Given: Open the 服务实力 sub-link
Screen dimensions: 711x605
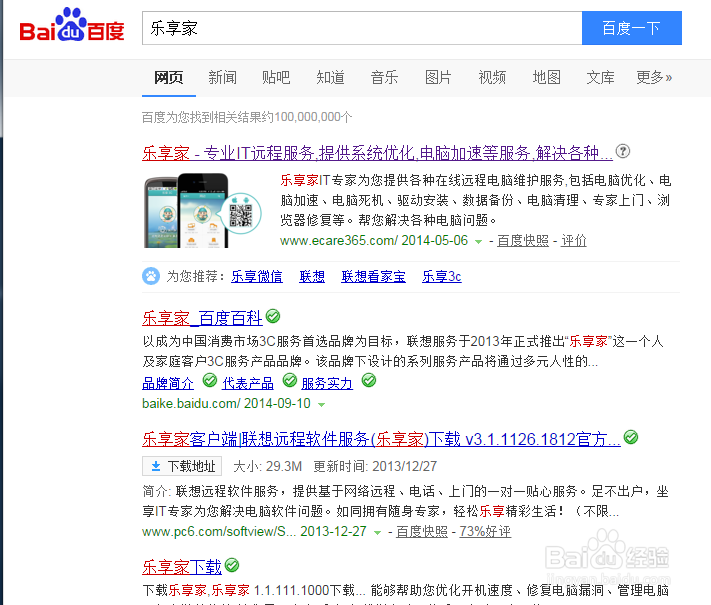Looking at the screenshot, I should (x=327, y=383).
